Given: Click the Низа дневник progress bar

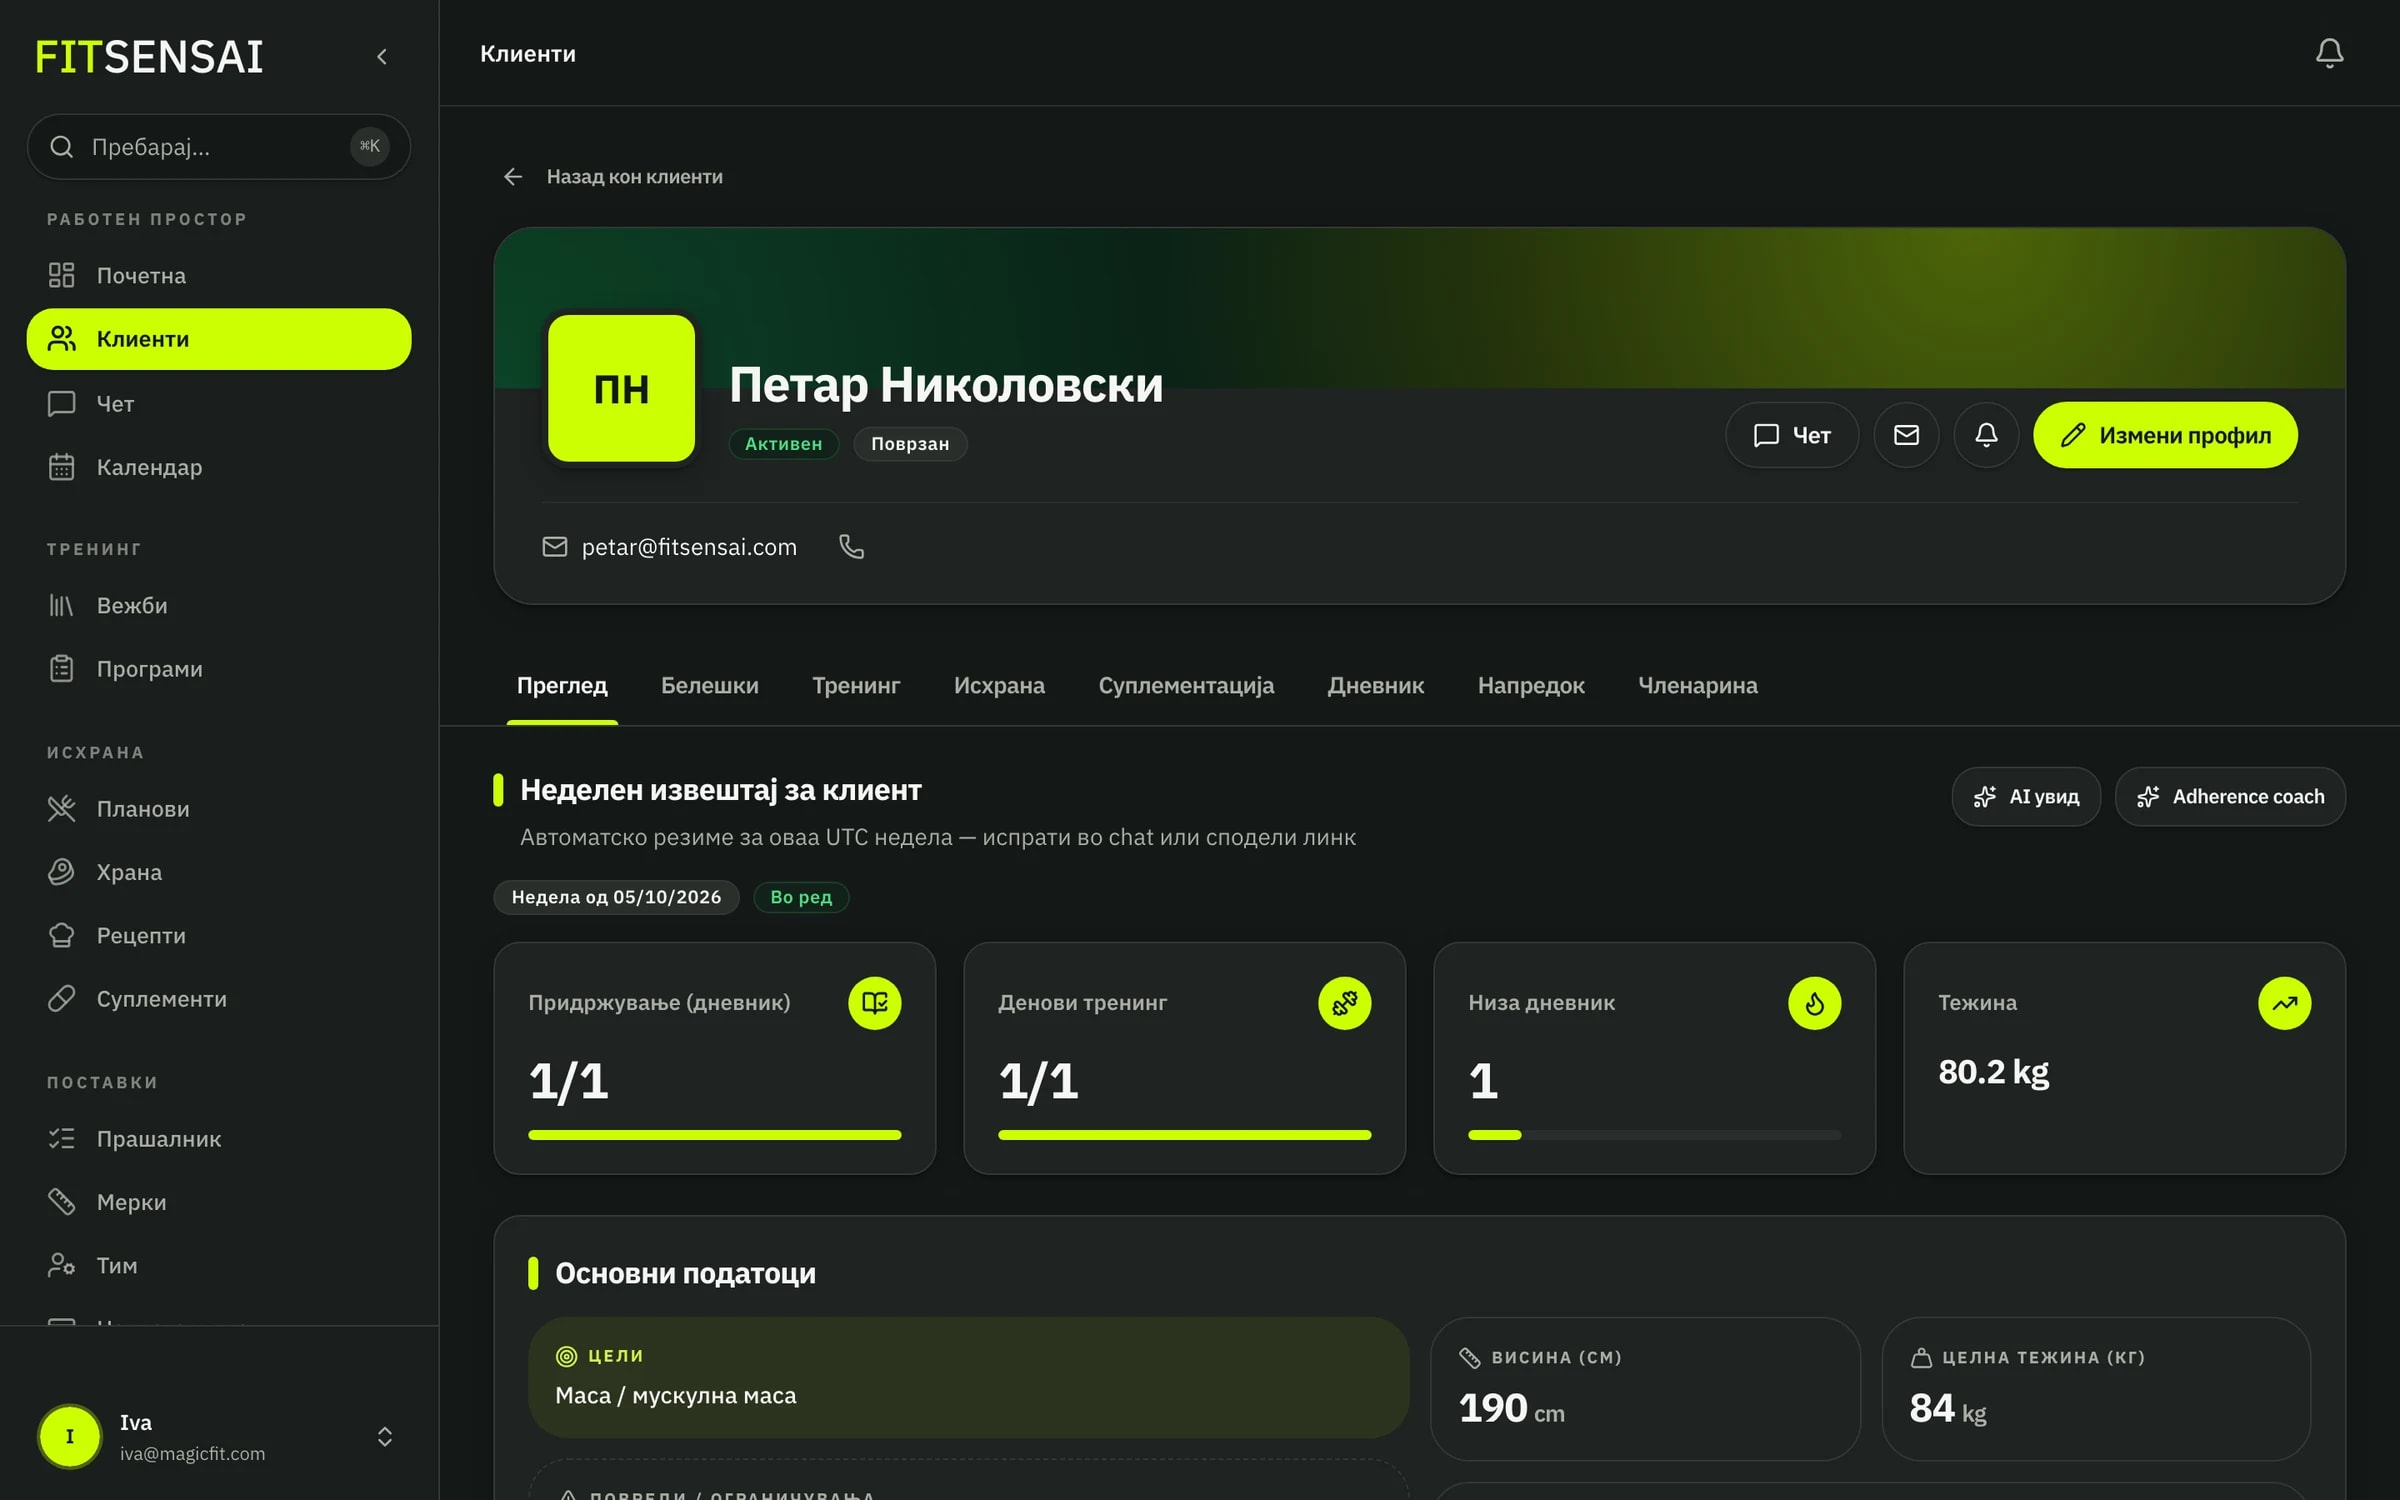Looking at the screenshot, I should (x=1655, y=1135).
